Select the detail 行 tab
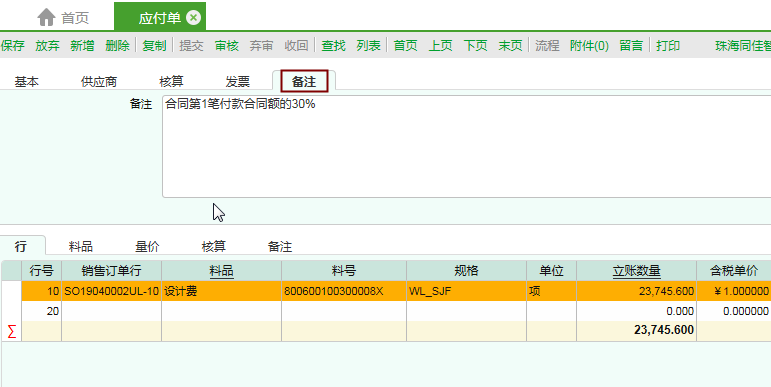The image size is (771, 387). pos(21,246)
